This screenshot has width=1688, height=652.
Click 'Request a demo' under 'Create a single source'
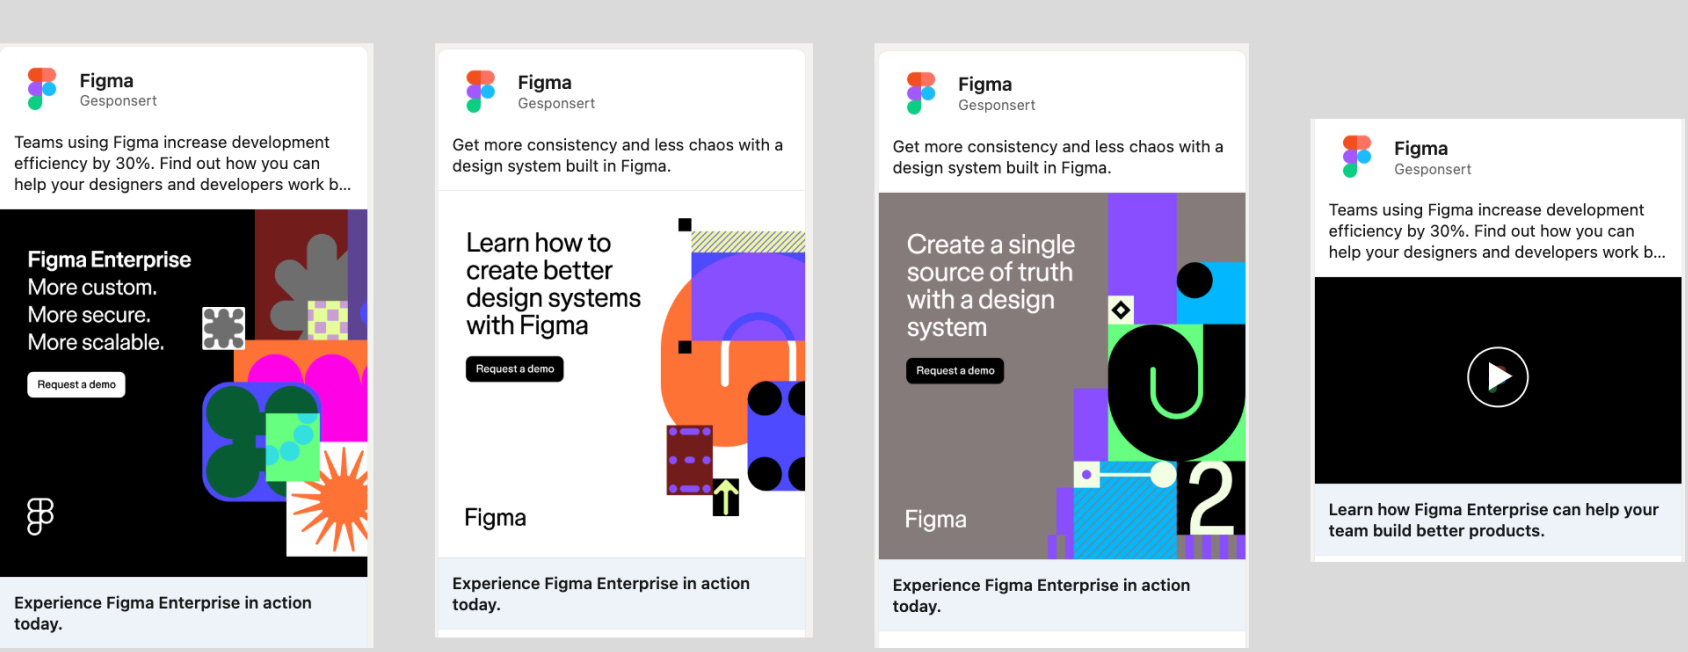(955, 371)
